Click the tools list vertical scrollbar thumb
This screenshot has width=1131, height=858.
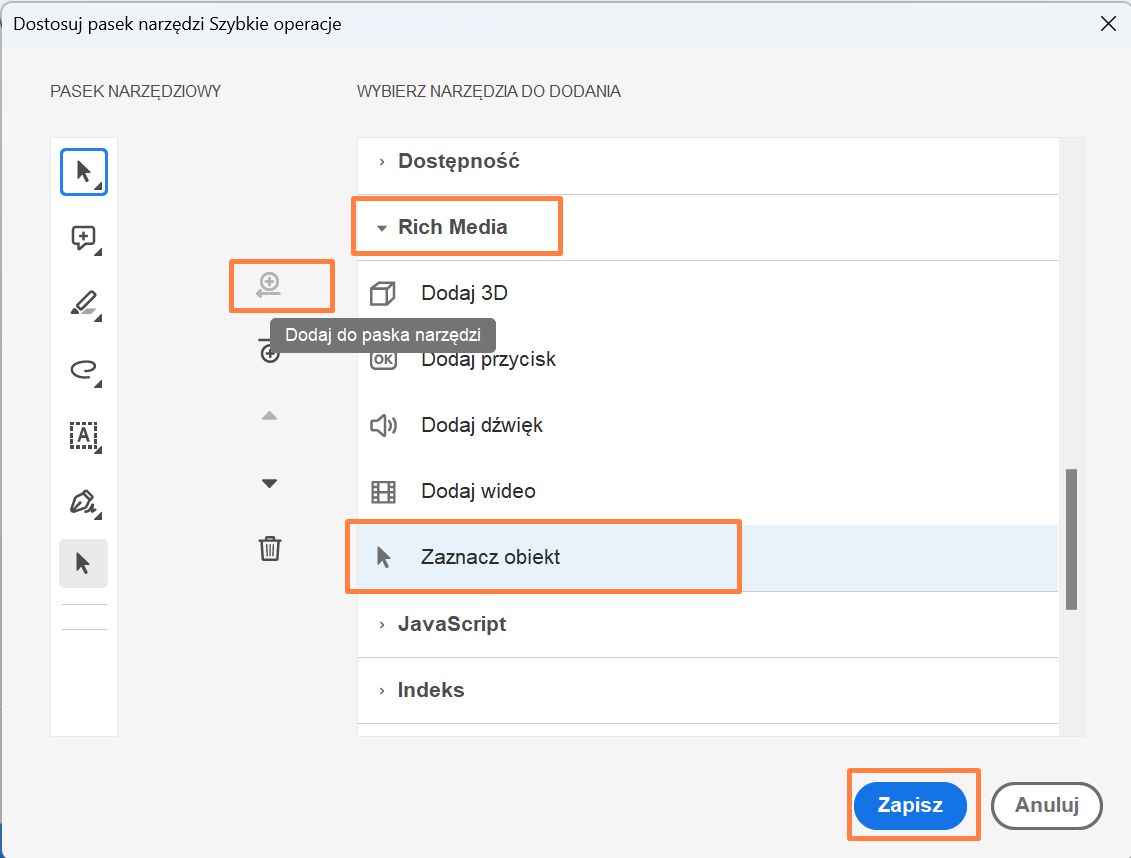click(1071, 538)
